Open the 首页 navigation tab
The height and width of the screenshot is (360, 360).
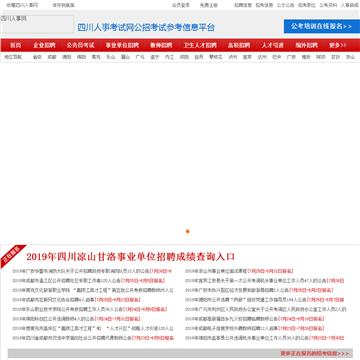click(15, 45)
